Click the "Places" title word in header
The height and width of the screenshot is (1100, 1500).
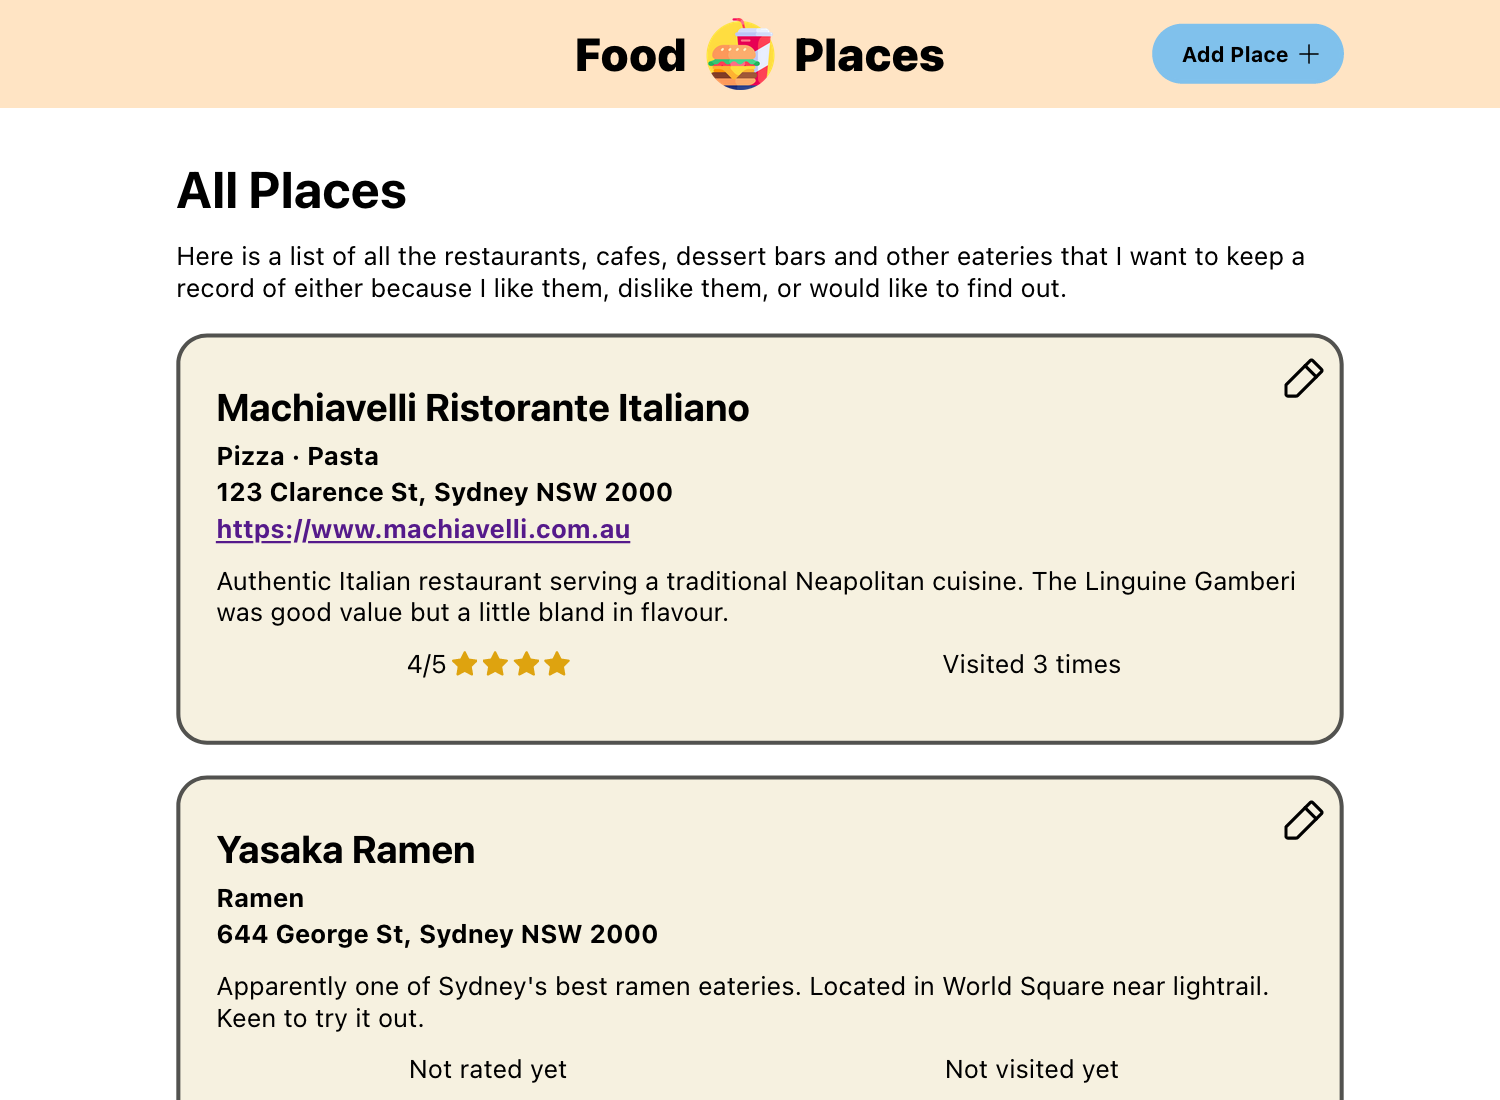pyautogui.click(x=868, y=56)
